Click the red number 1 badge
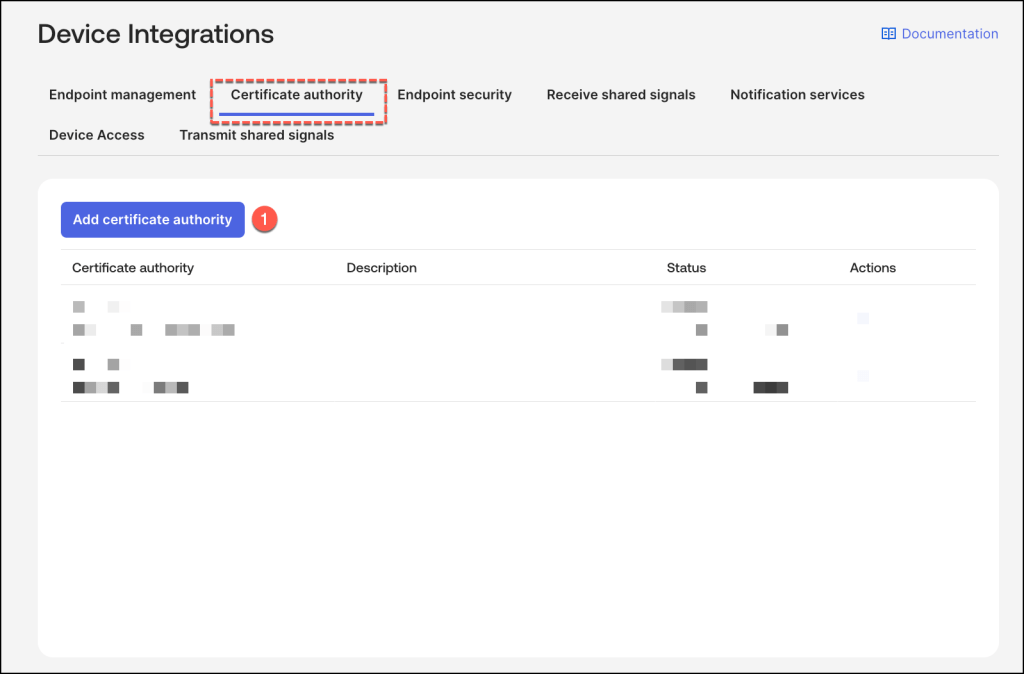1024x674 pixels. coord(264,220)
